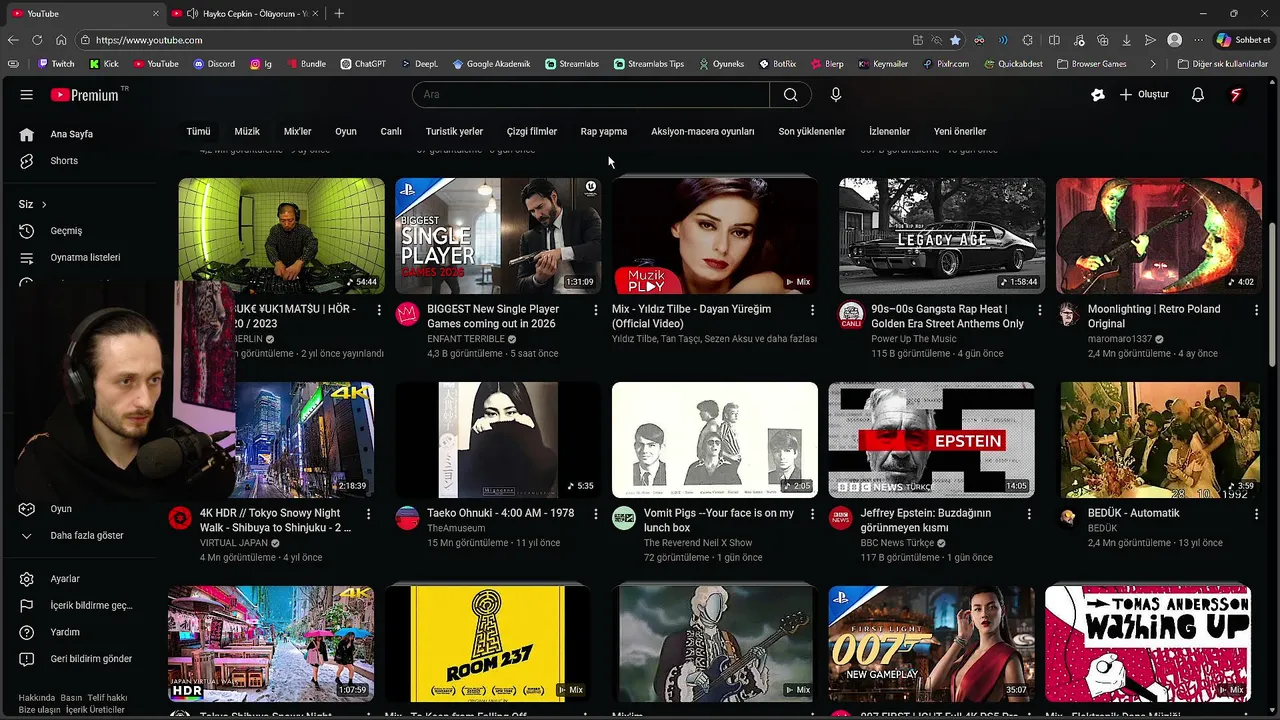The image size is (1280, 720).
Task: Select the Rap yapma chip
Action: [604, 131]
